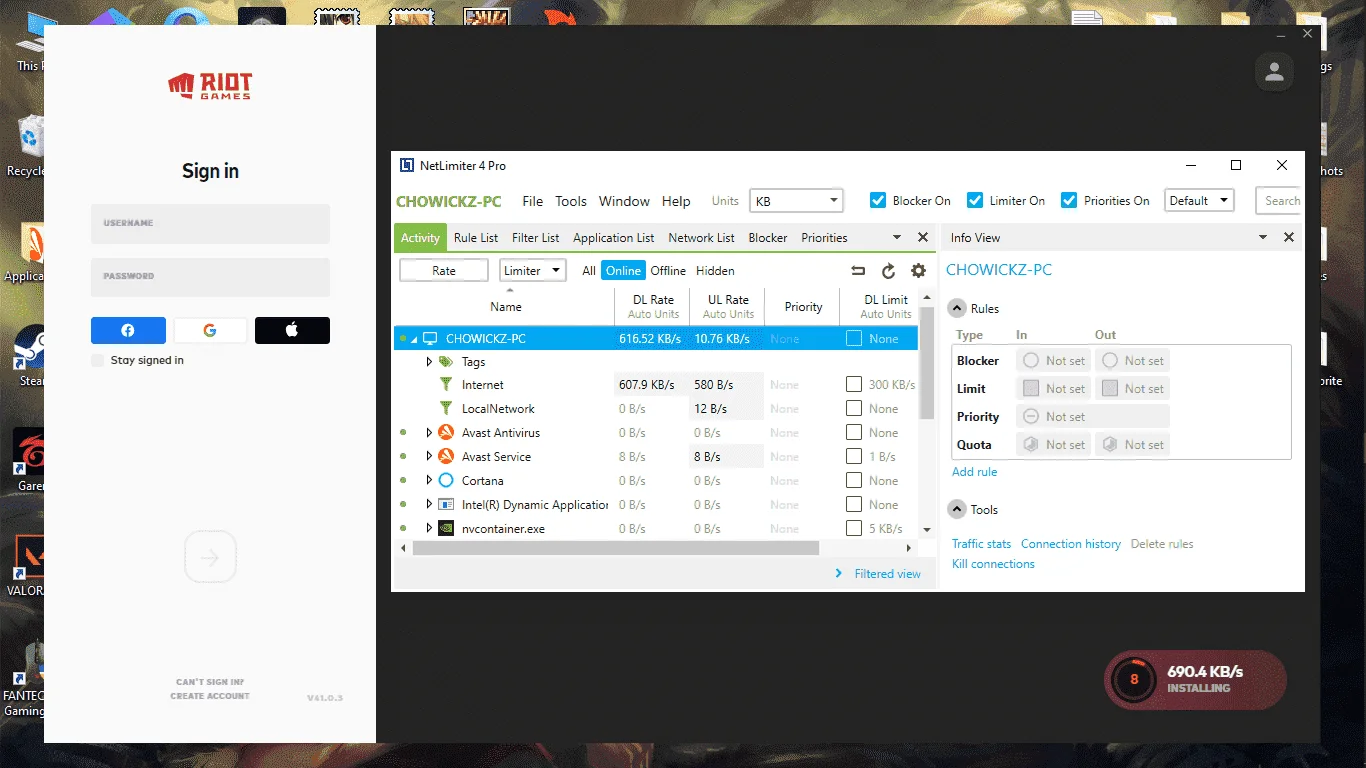Click the Riot install progress indicator
The width and height of the screenshot is (1366, 768).
coord(1194,680)
